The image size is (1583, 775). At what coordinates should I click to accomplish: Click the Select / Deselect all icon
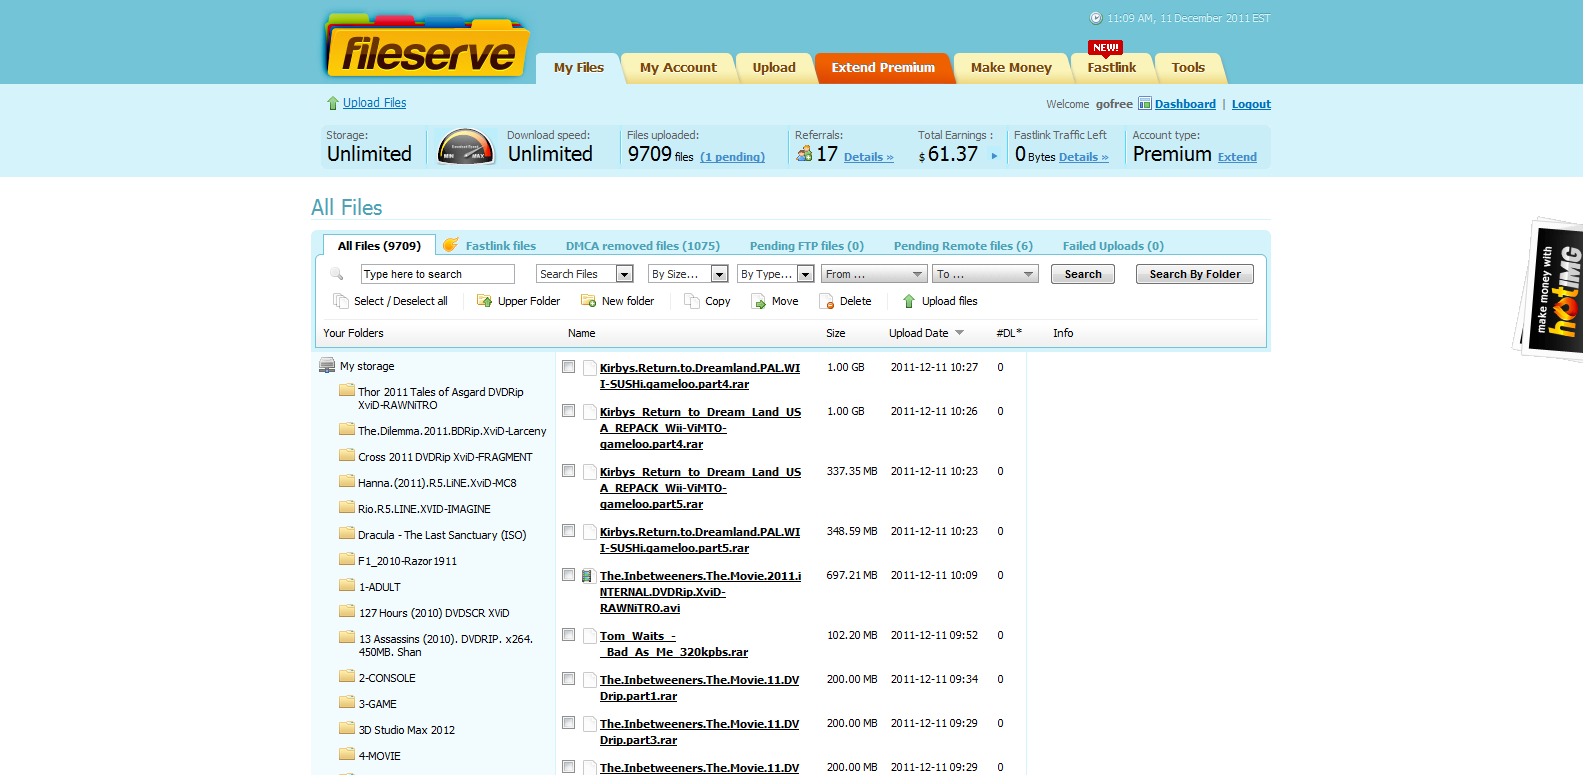(341, 301)
